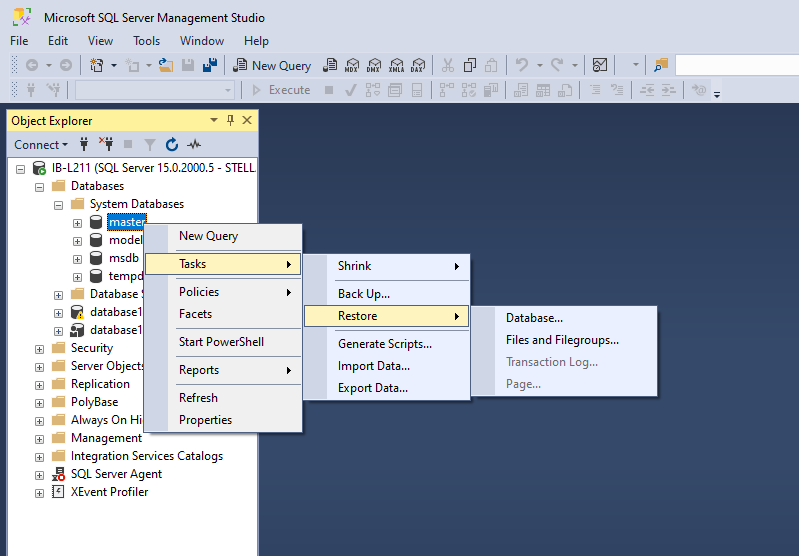The image size is (799, 556).
Task: Open the Edit menu
Action: tap(58, 41)
